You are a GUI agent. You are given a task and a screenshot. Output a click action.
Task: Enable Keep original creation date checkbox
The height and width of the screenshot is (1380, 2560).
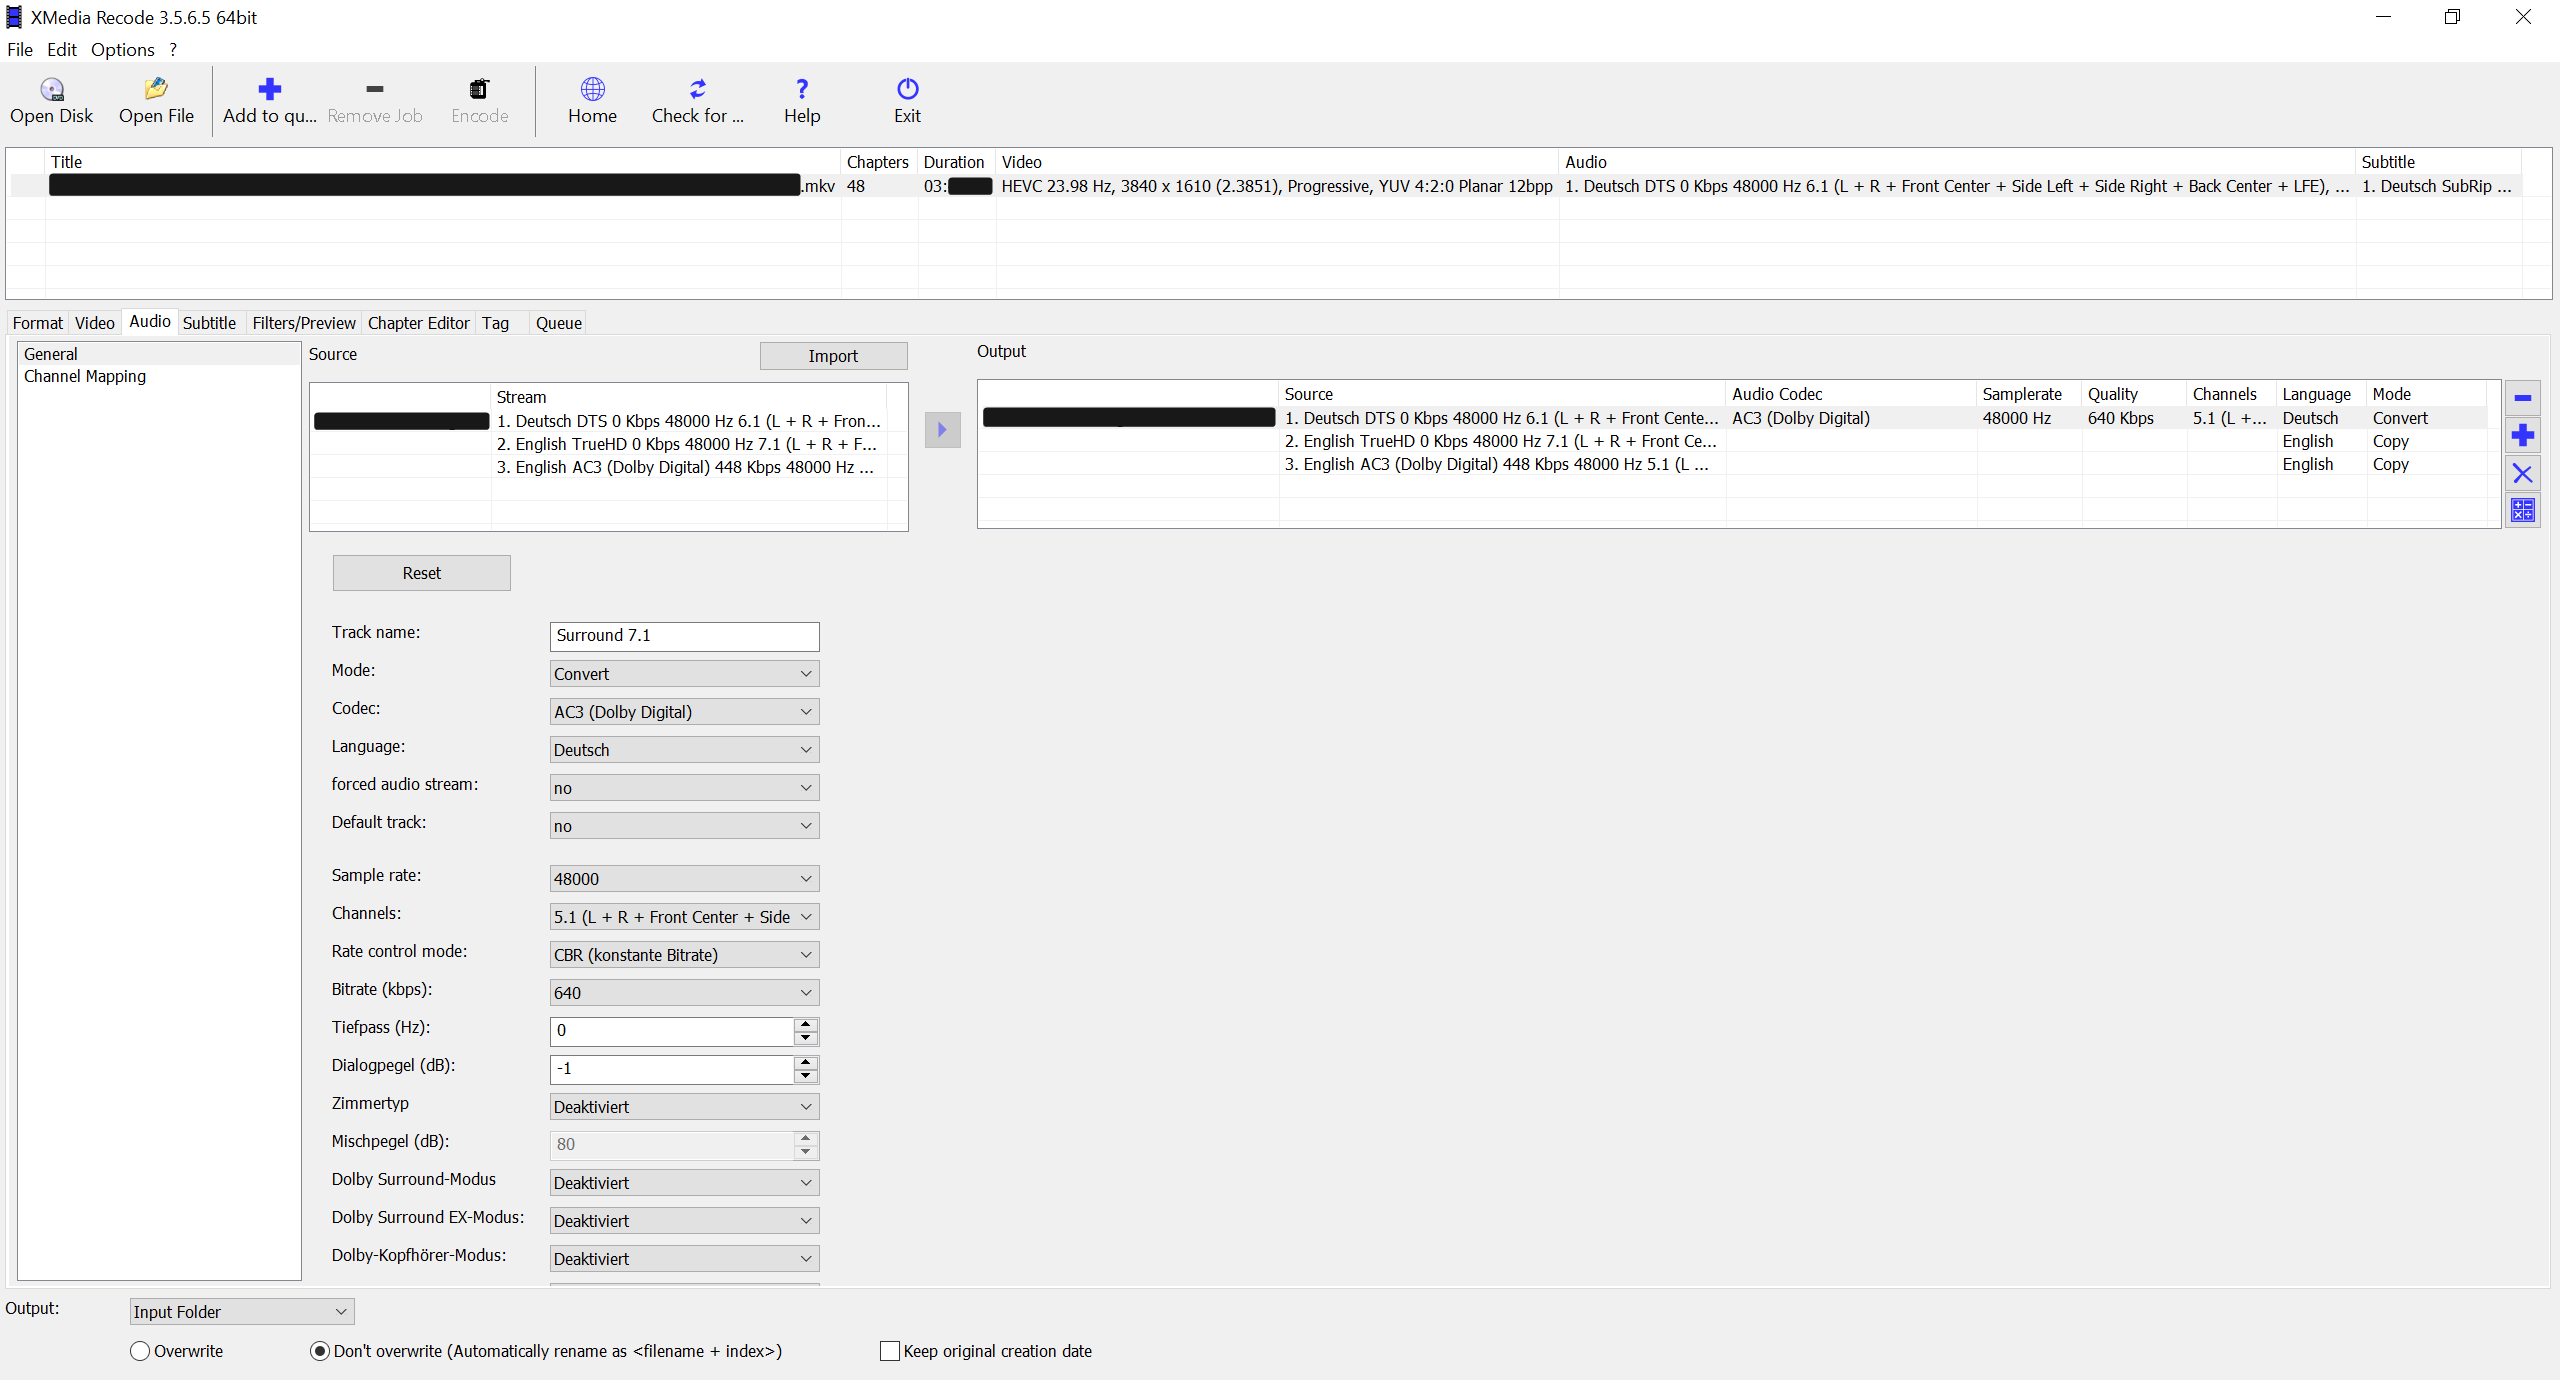click(890, 1351)
